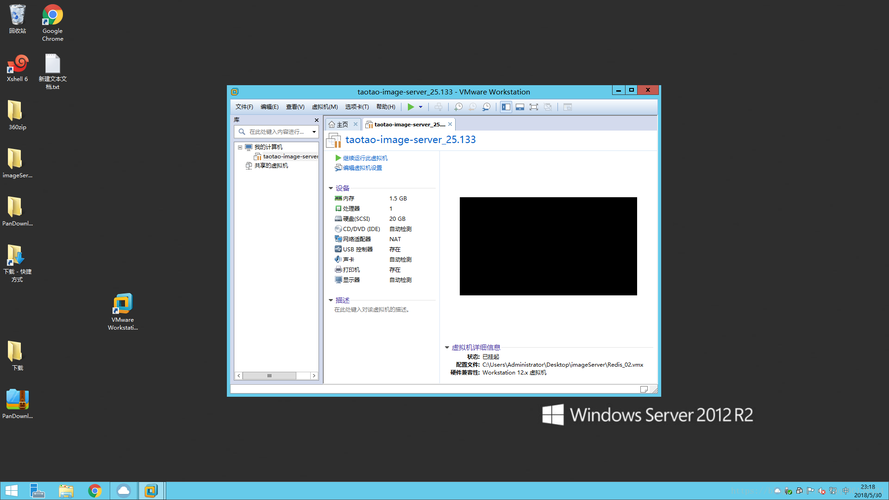Click the Windows Start button
This screenshot has height=500, width=889.
coord(11,491)
